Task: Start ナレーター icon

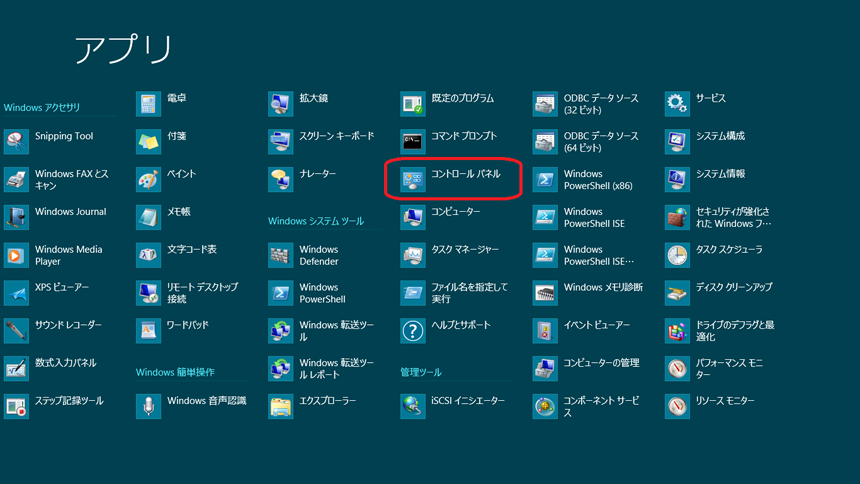Action: tap(280, 179)
